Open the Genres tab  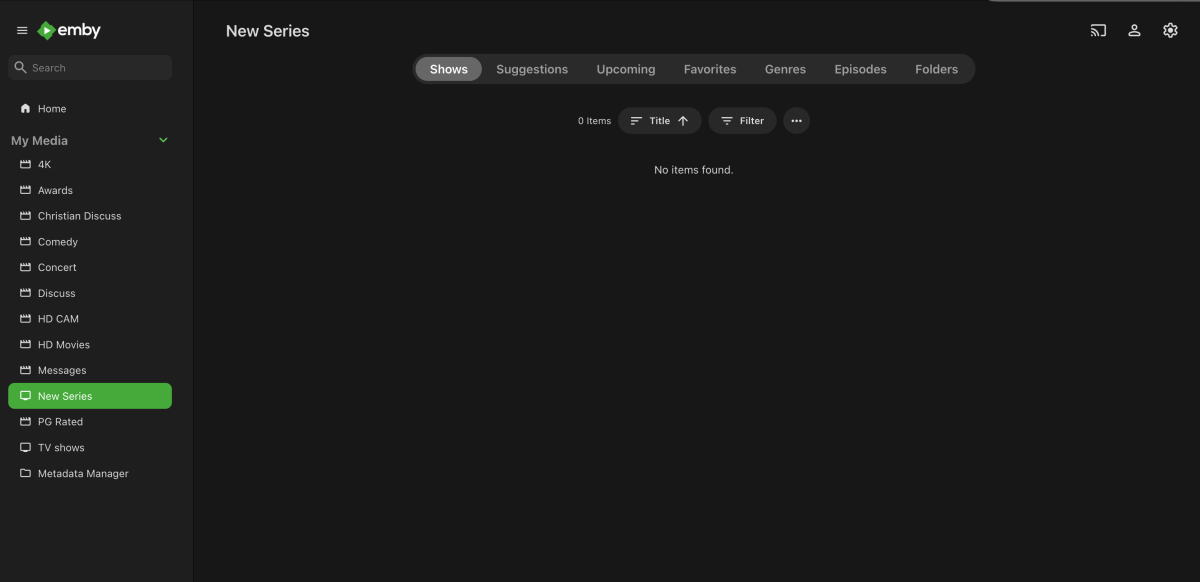tap(785, 69)
